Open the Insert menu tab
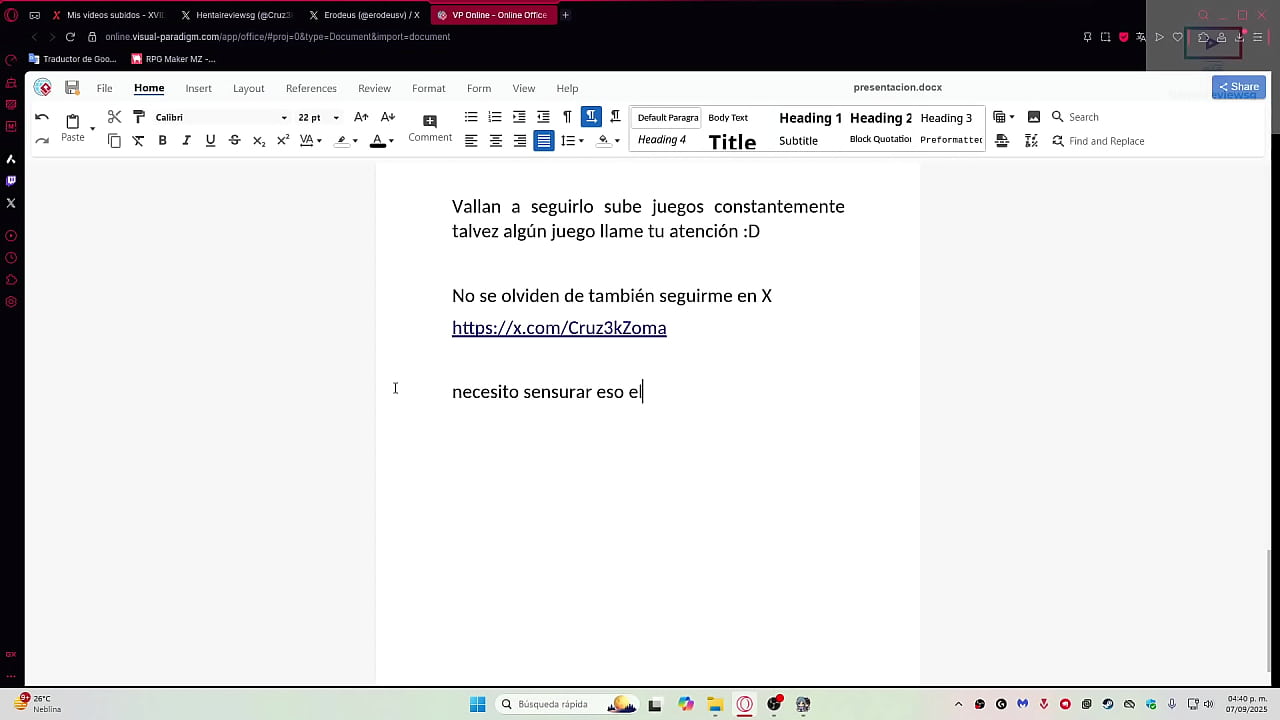 tap(198, 88)
